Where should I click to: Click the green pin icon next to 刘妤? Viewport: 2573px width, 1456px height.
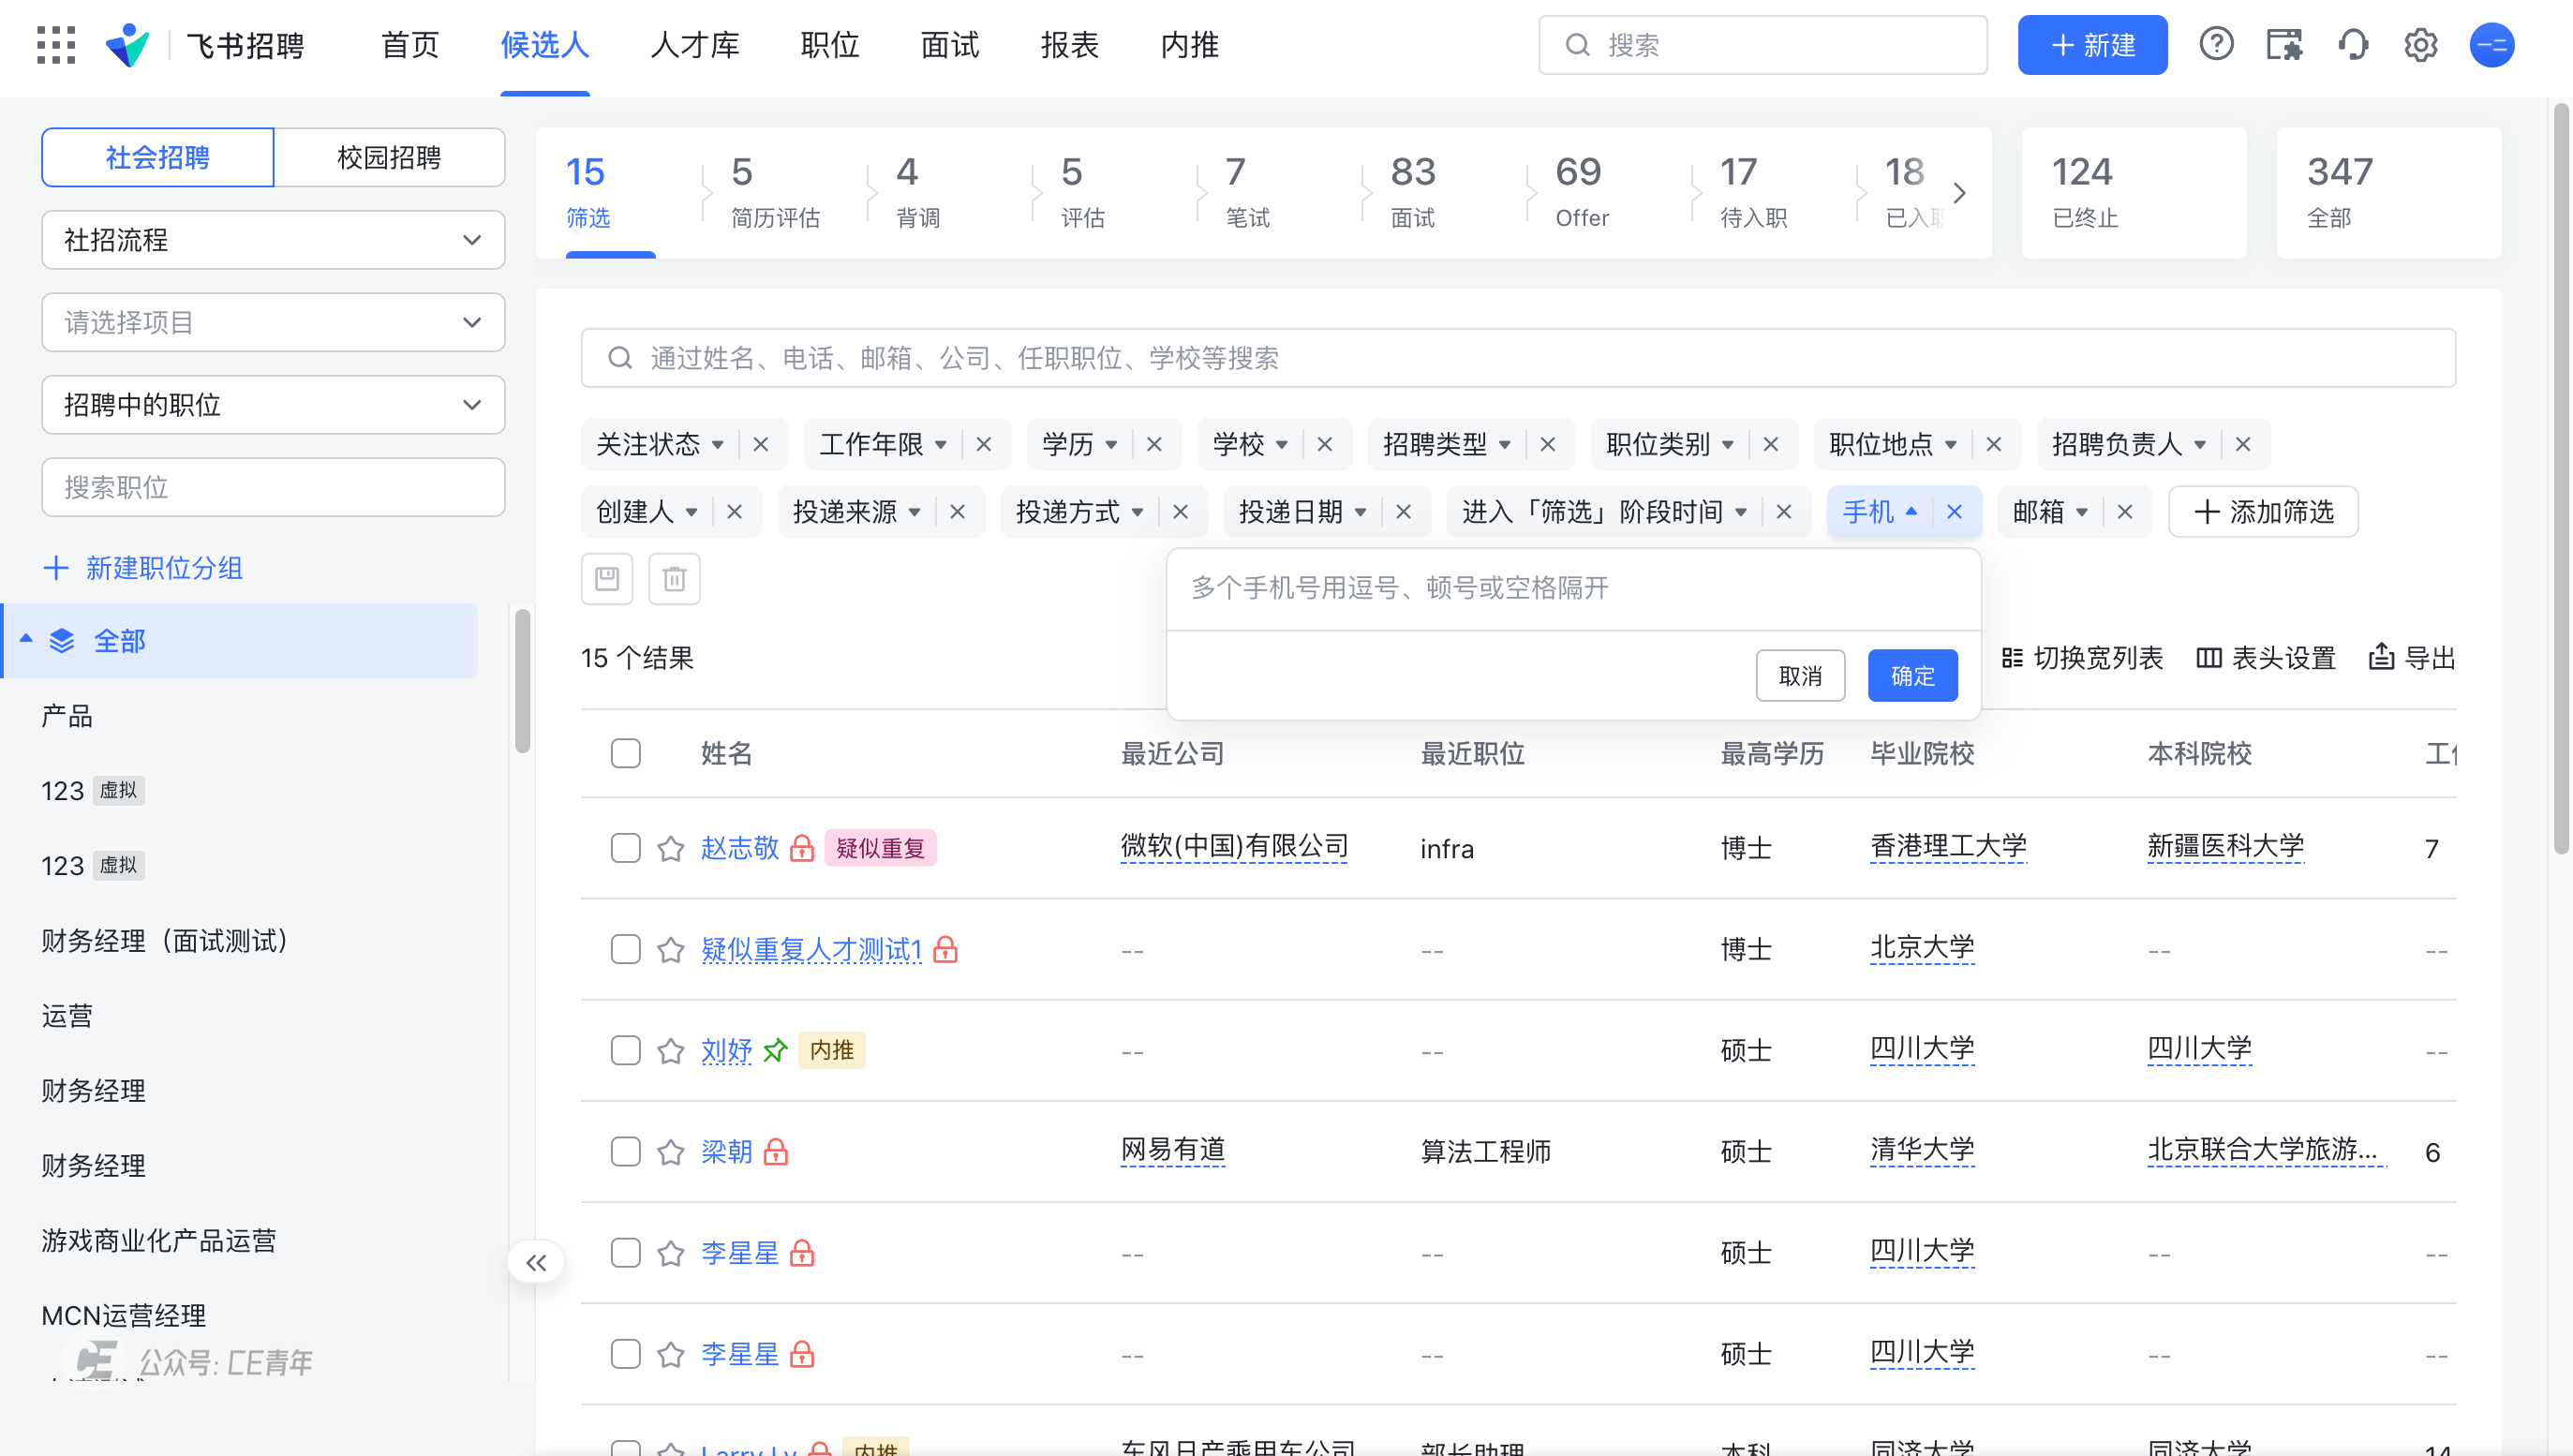pyautogui.click(x=775, y=1050)
